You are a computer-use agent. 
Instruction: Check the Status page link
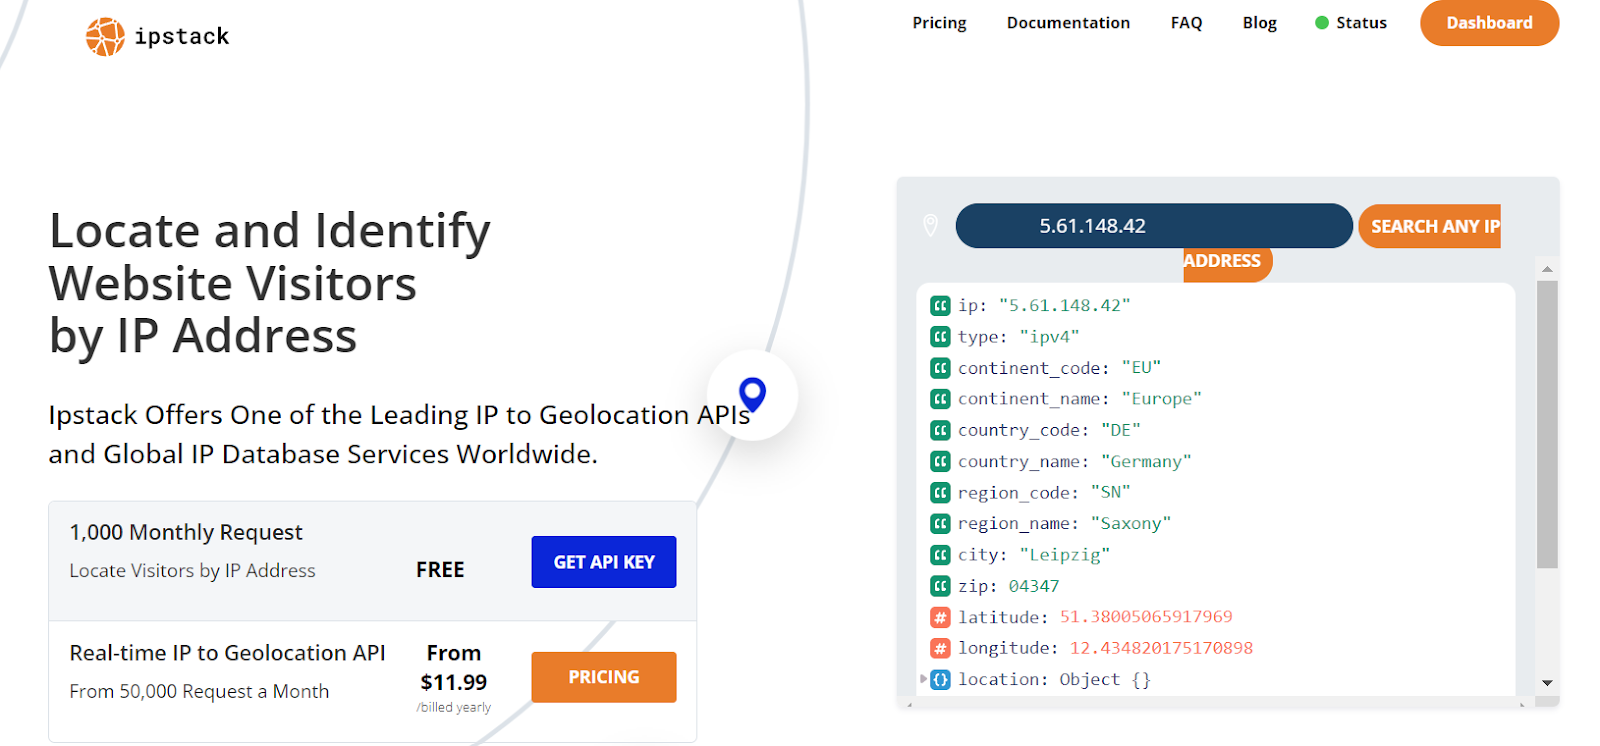tap(1361, 23)
